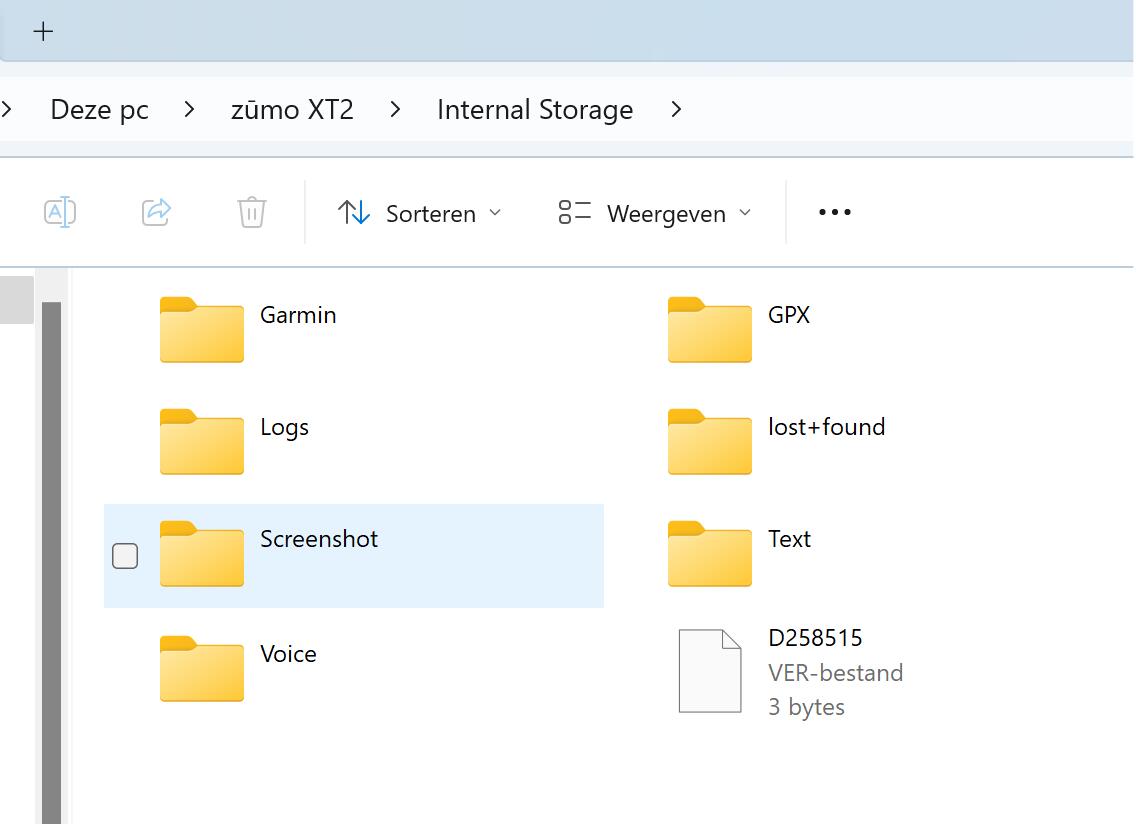This screenshot has width=1136, height=824.
Task: Click the Voice folder name
Action: tap(288, 654)
